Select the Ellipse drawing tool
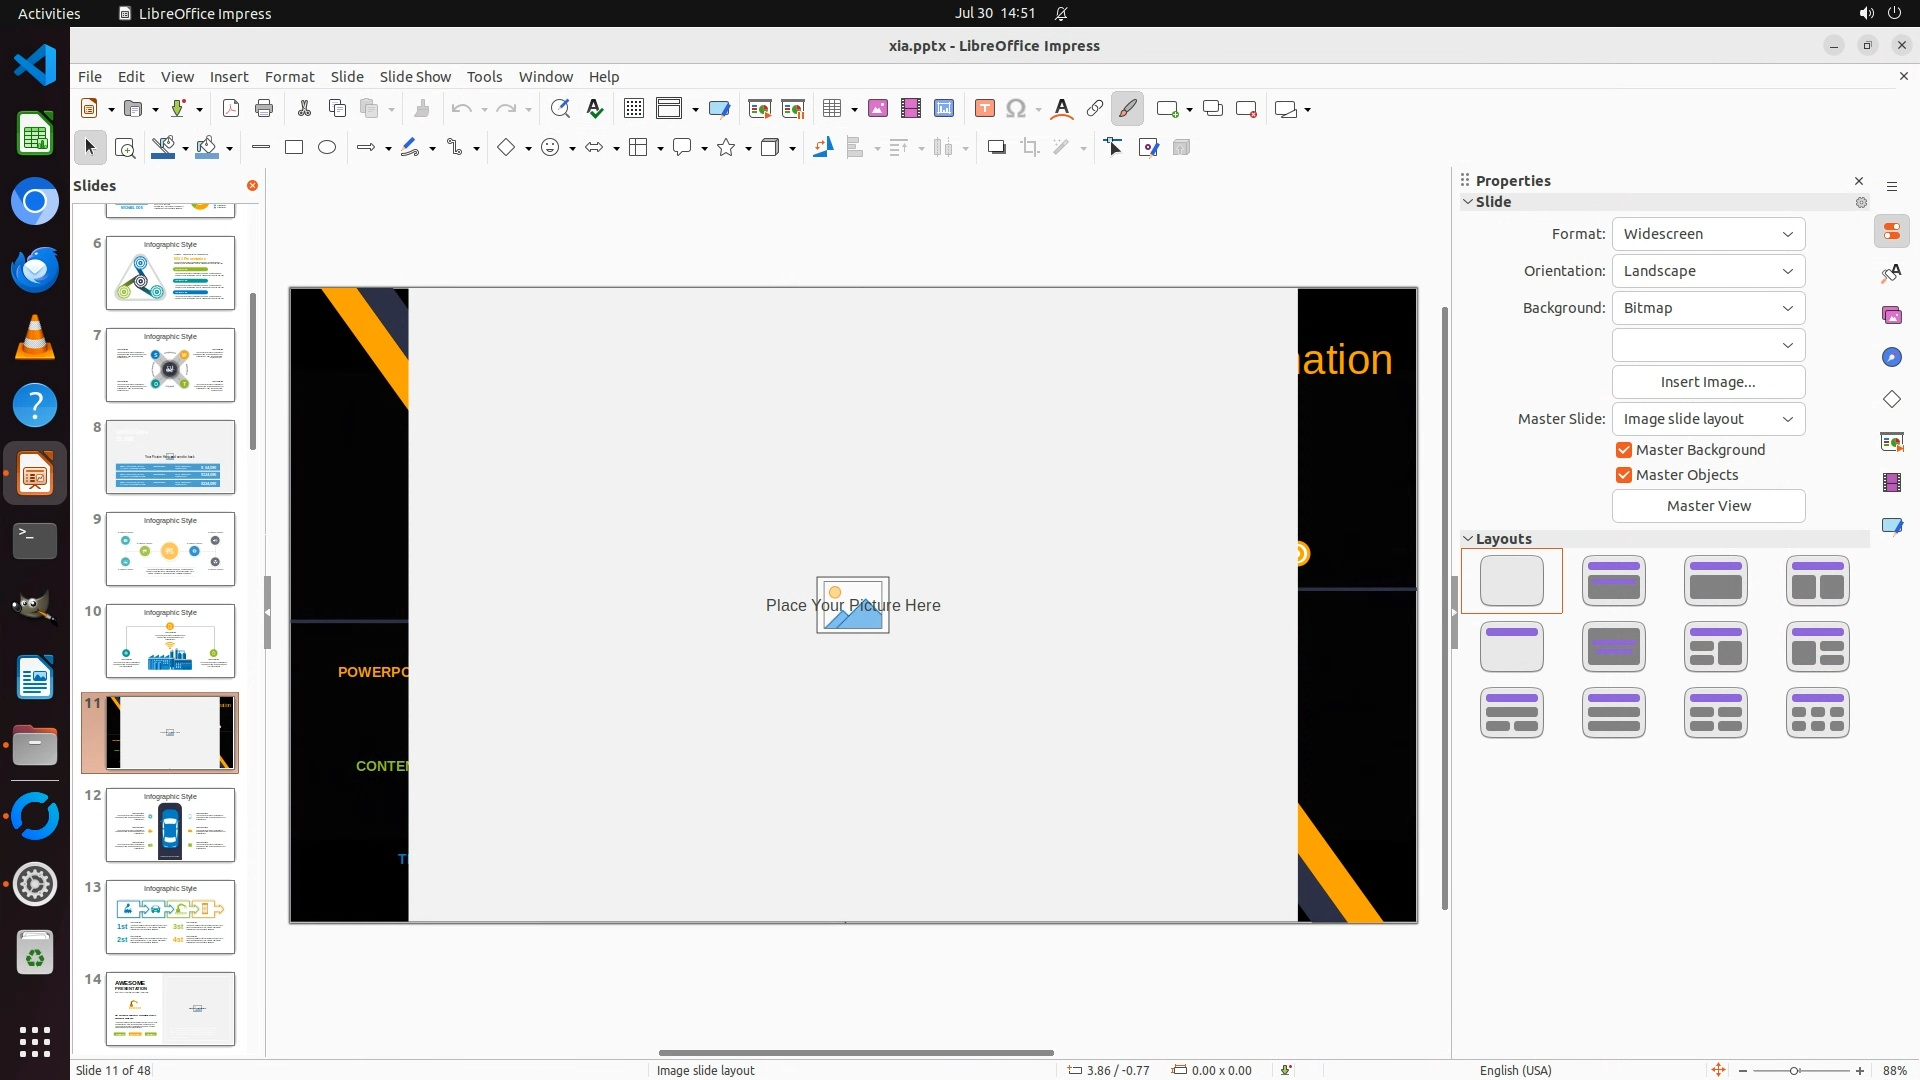The height and width of the screenshot is (1080, 1920). (327, 148)
